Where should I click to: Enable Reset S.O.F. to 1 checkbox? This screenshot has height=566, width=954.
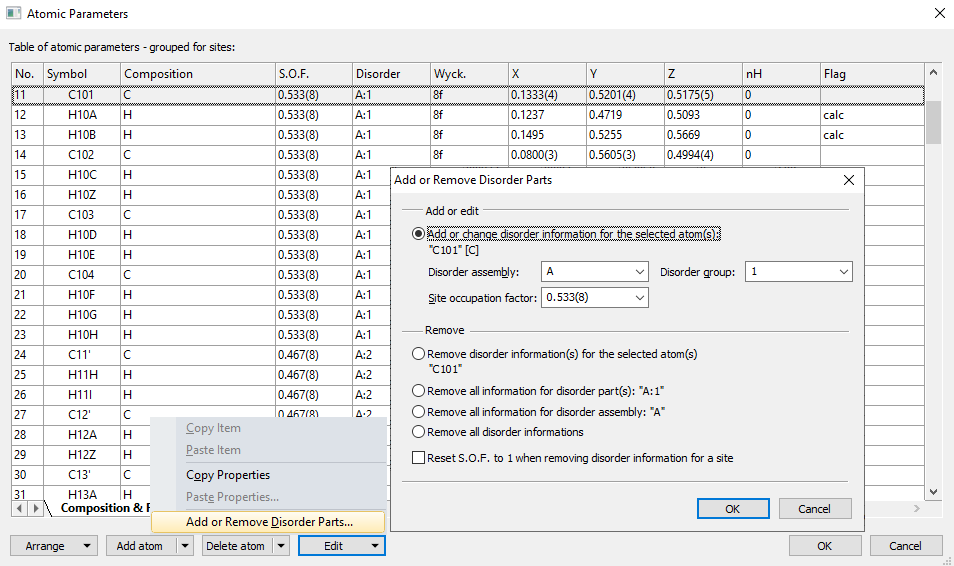(419, 458)
